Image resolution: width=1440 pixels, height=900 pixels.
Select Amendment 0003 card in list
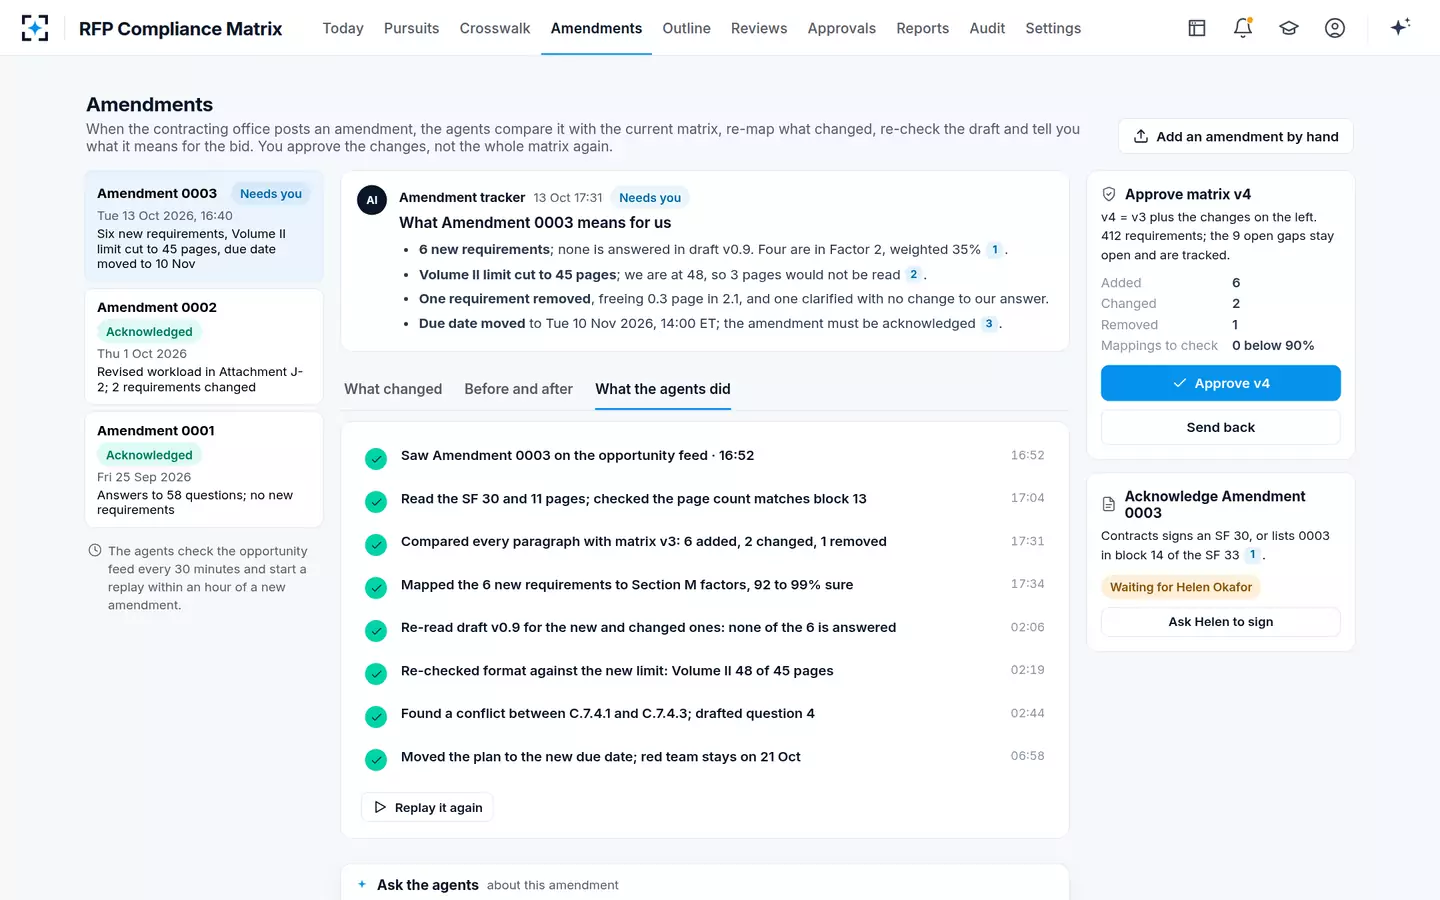pyautogui.click(x=204, y=227)
